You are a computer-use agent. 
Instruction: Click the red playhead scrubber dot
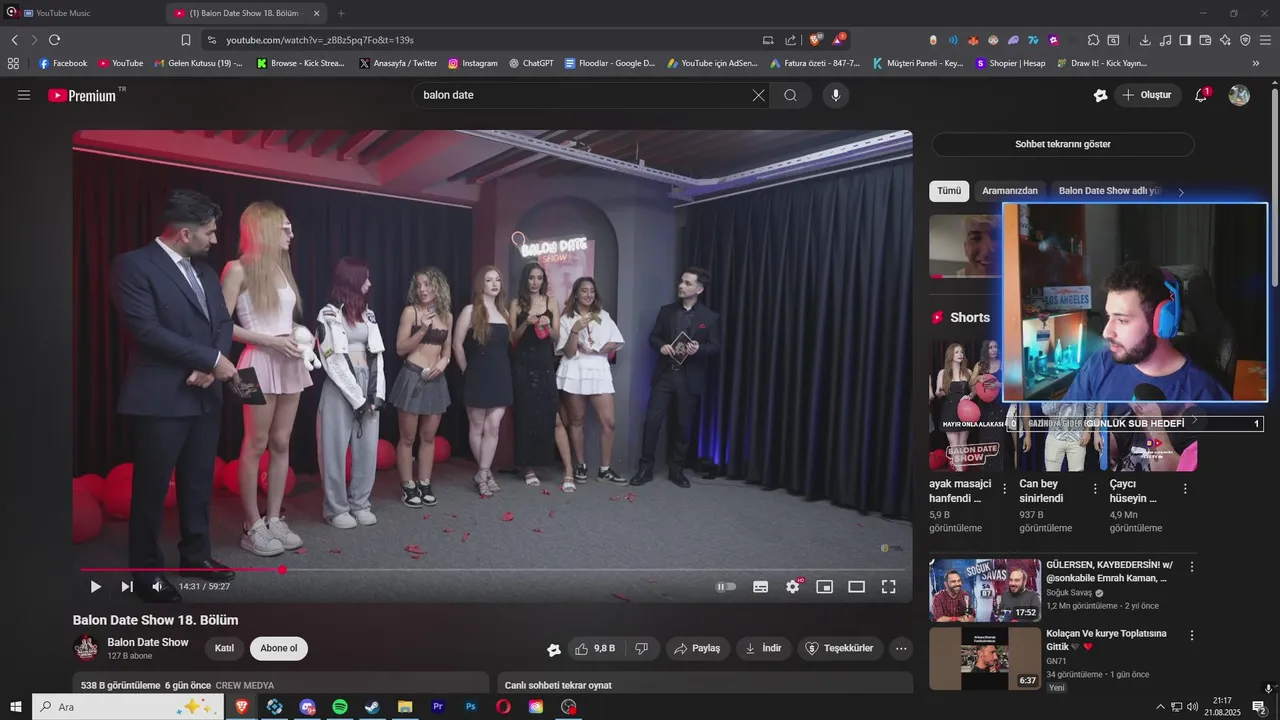click(282, 570)
